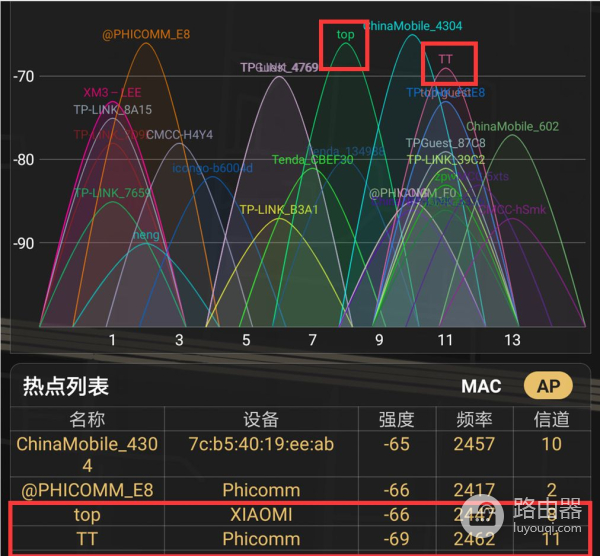Select the MAC address 7c:b5:40:19:ee:ab cell
The height and width of the screenshot is (556, 600).
(261, 443)
